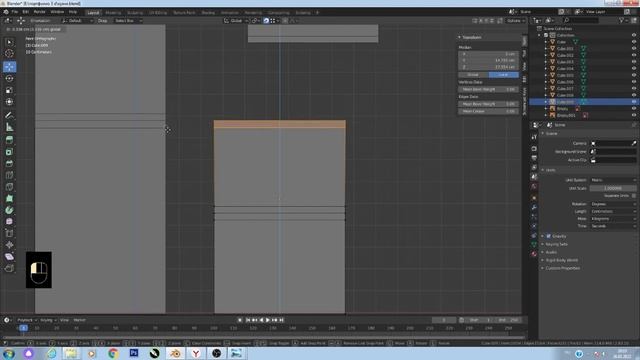The height and width of the screenshot is (360, 640).
Task: Select the Cursor tool
Action: click(9, 53)
